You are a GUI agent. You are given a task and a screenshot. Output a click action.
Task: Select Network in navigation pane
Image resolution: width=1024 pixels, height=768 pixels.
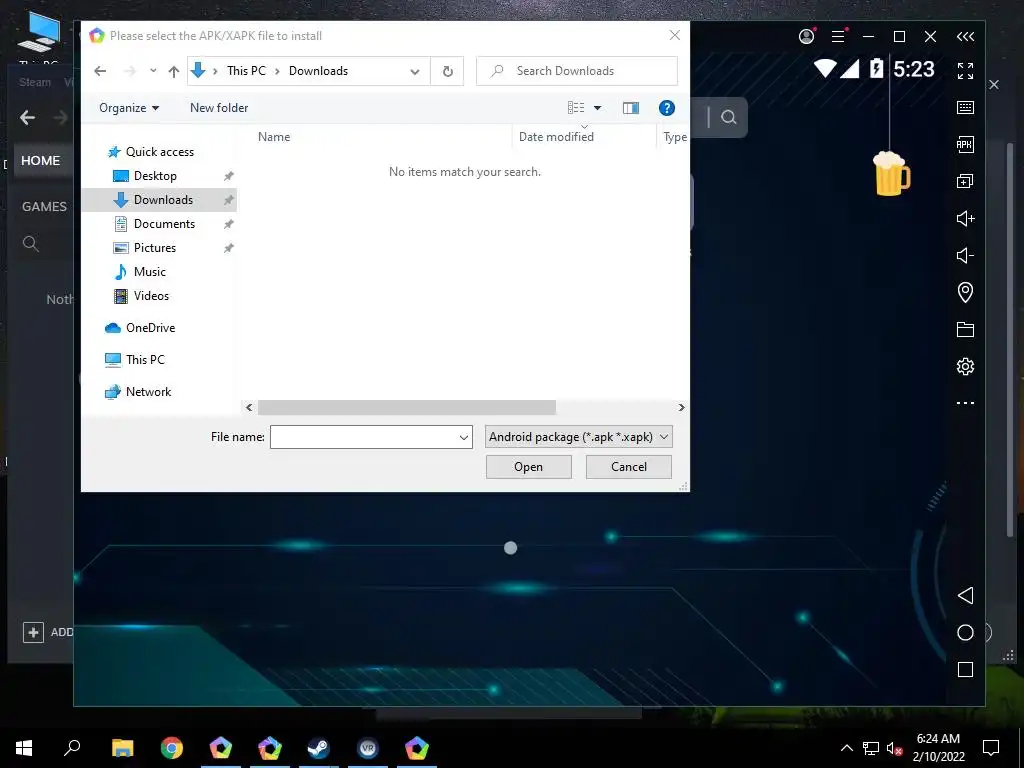click(x=148, y=392)
